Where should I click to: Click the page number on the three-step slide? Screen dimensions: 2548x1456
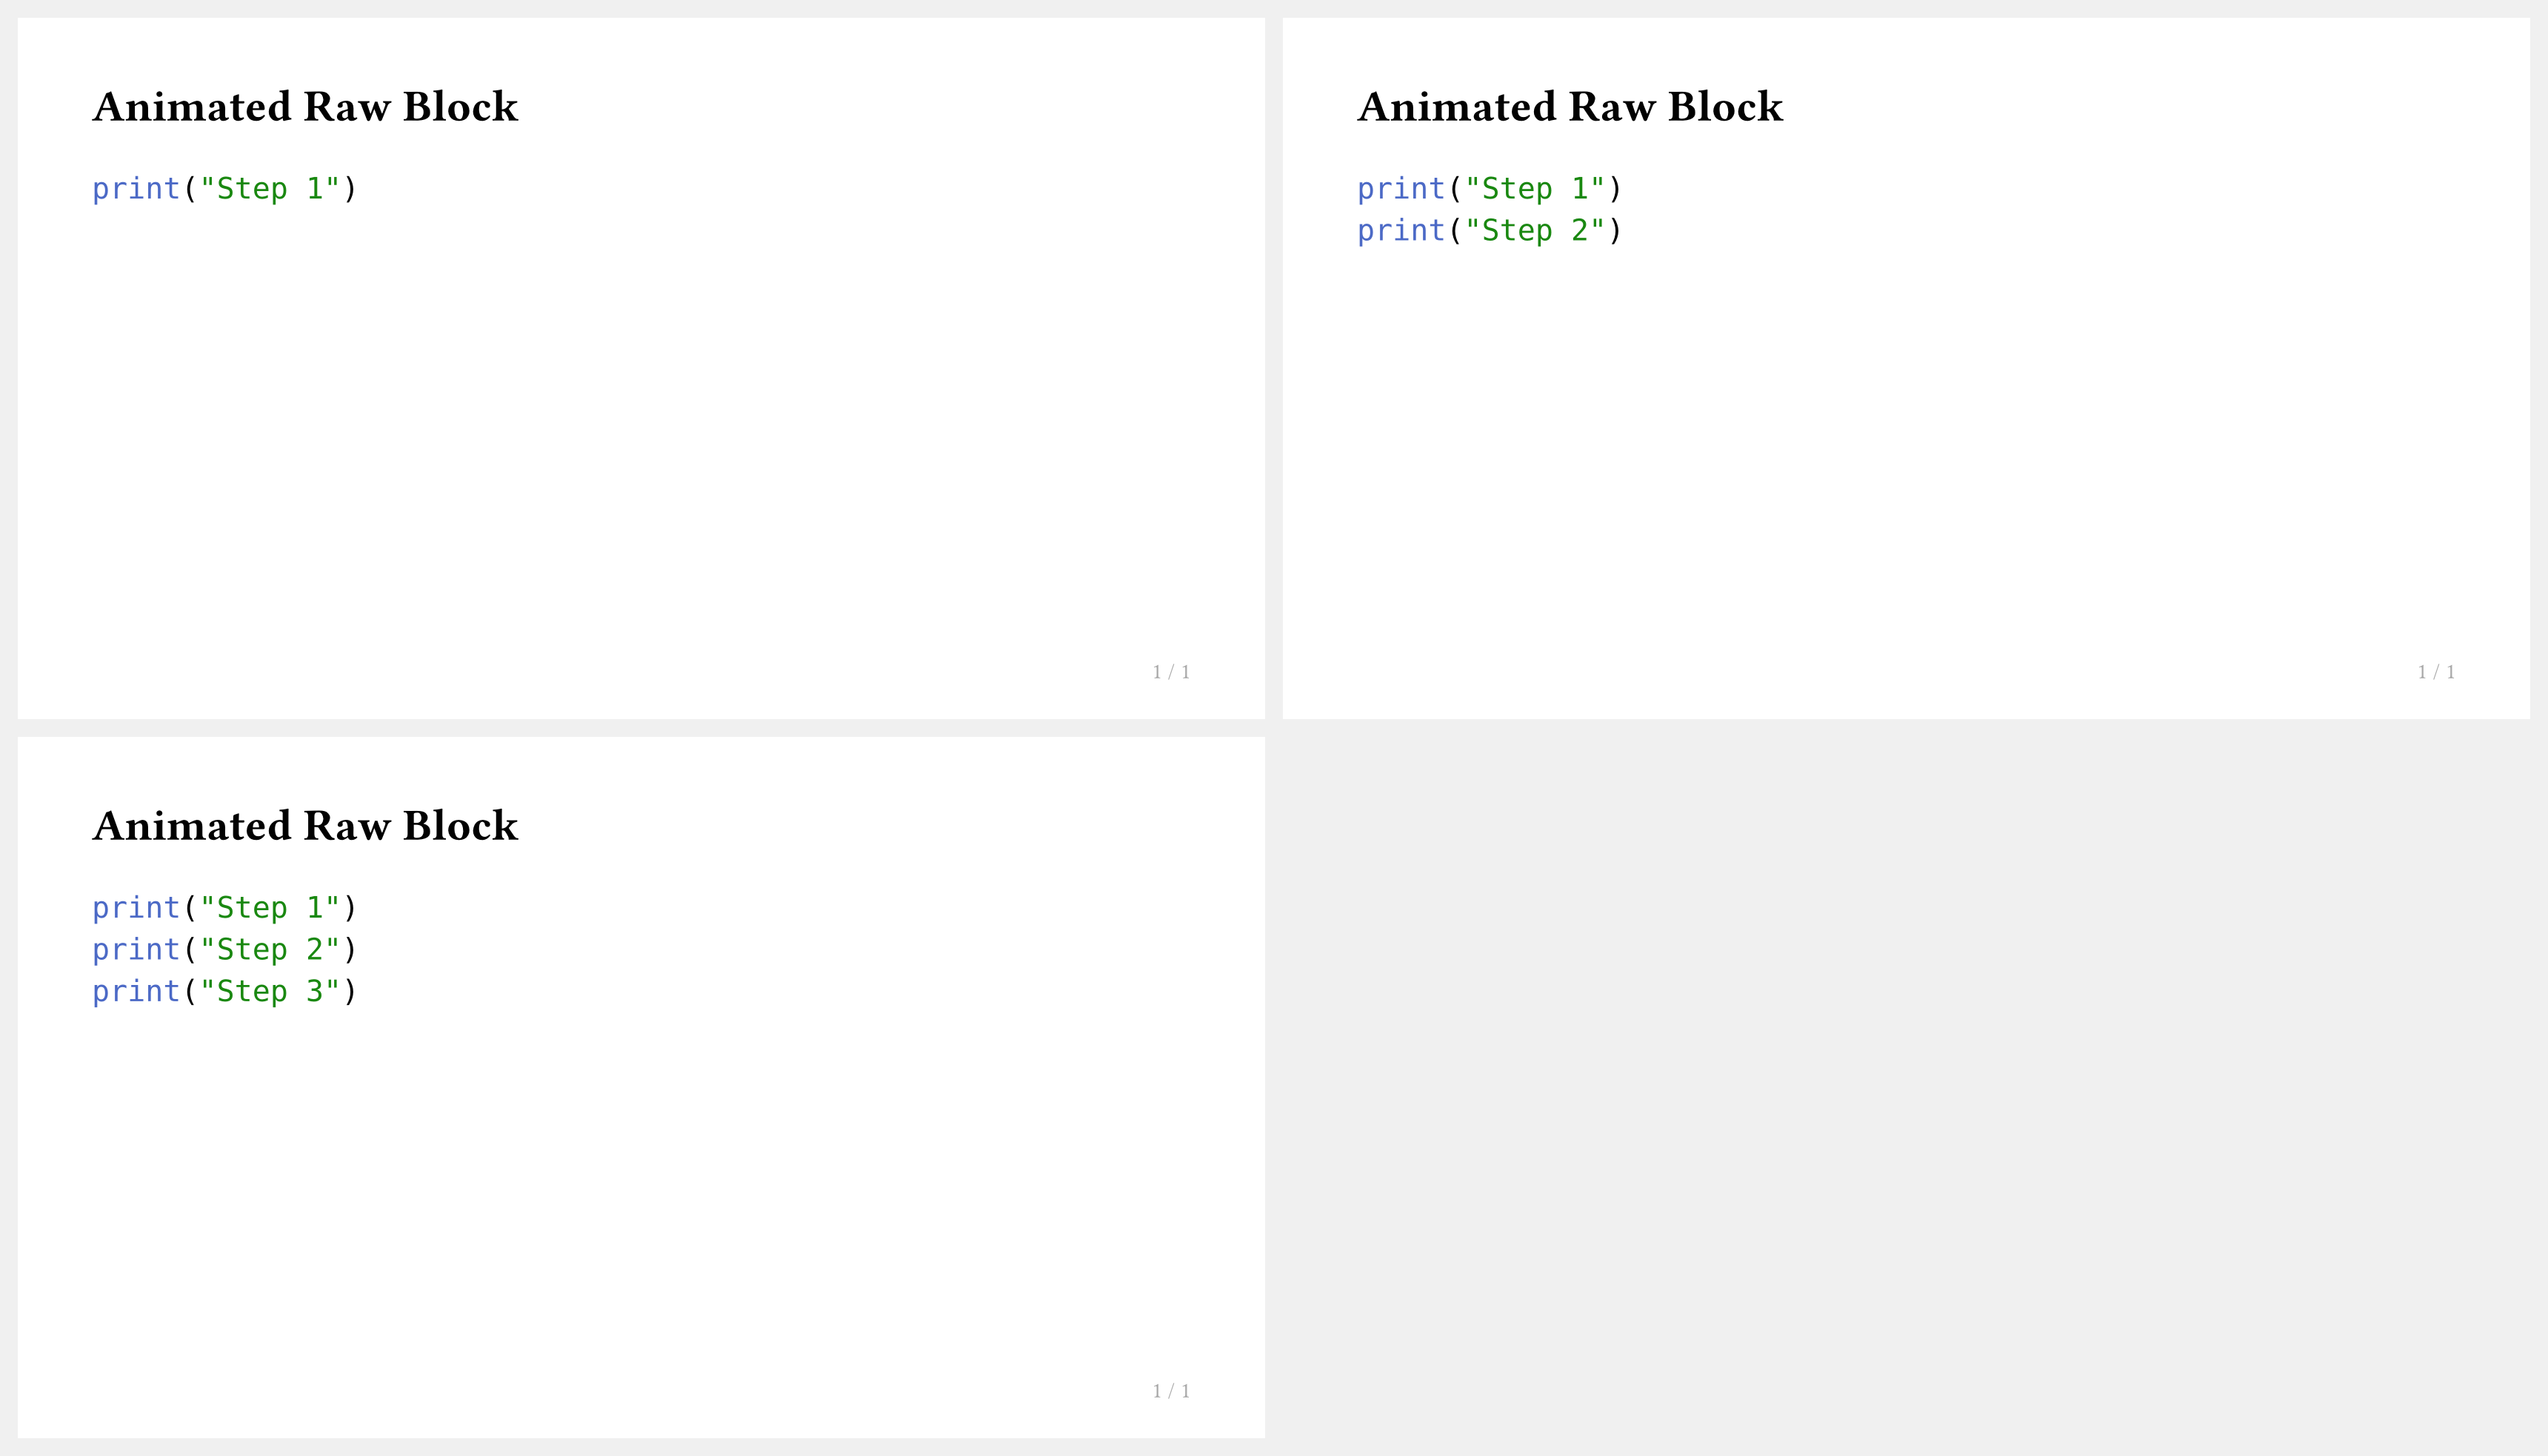[x=1171, y=1391]
